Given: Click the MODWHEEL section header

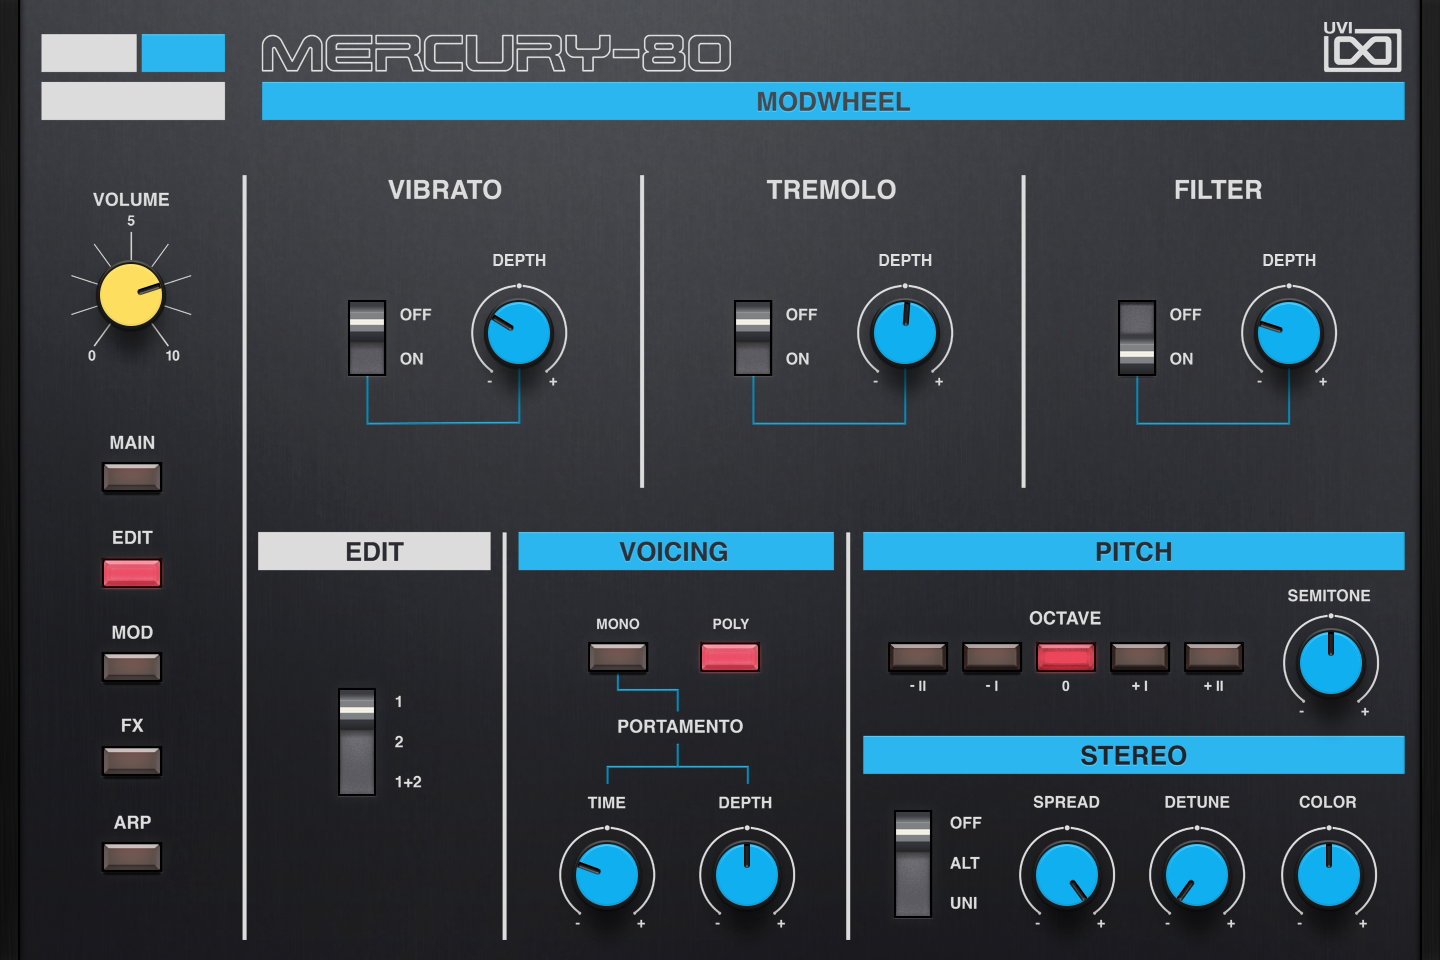Looking at the screenshot, I should tap(833, 101).
